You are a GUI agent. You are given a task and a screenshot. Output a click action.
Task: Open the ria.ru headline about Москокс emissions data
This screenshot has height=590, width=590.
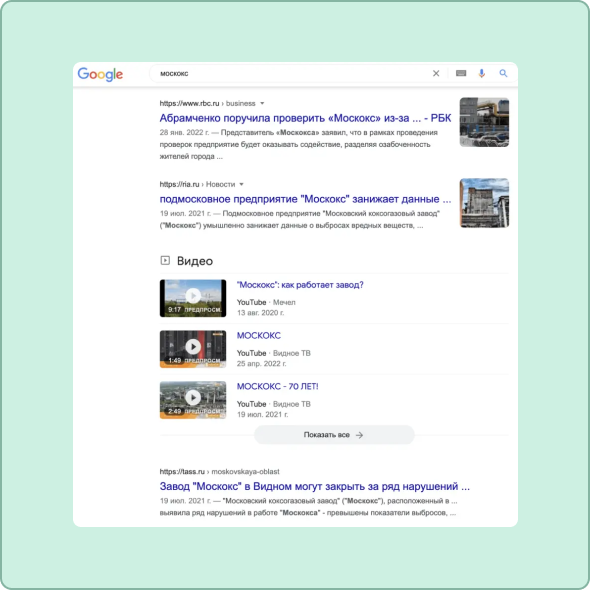[305, 199]
